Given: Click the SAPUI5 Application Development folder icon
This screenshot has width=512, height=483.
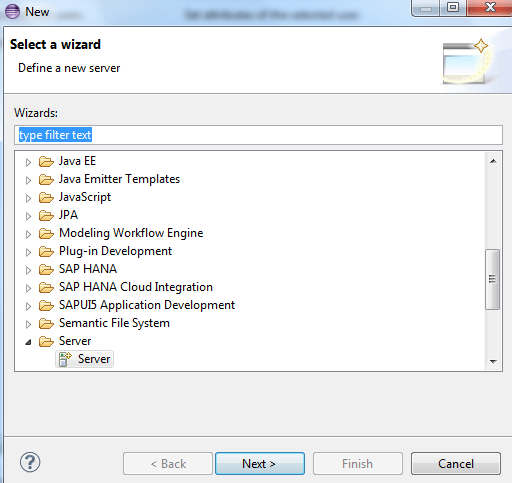Looking at the screenshot, I should [46, 306].
